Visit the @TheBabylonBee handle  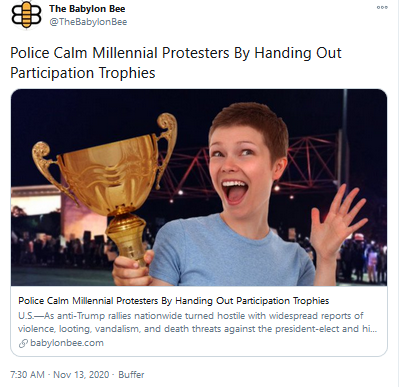pos(88,22)
